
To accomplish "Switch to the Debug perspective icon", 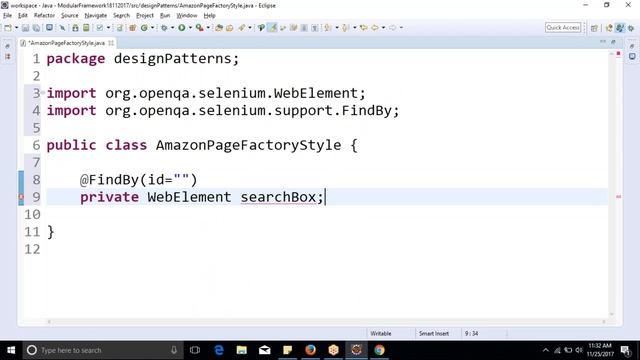I will 631,28.
